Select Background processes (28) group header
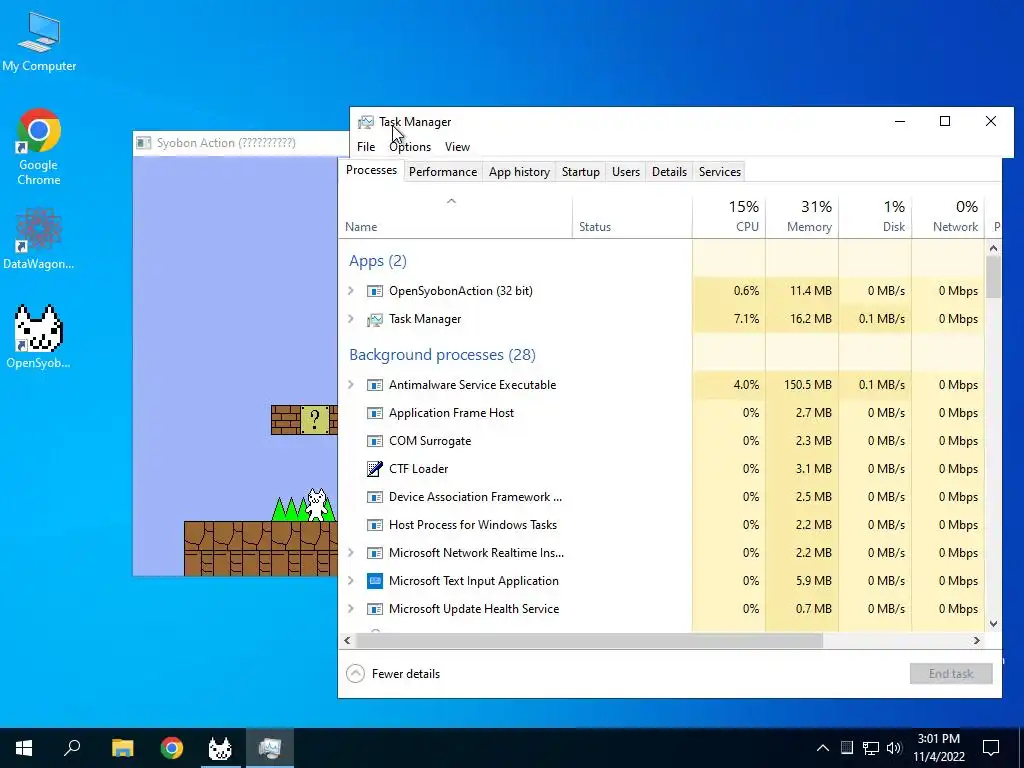This screenshot has height=768, width=1024. coord(442,355)
